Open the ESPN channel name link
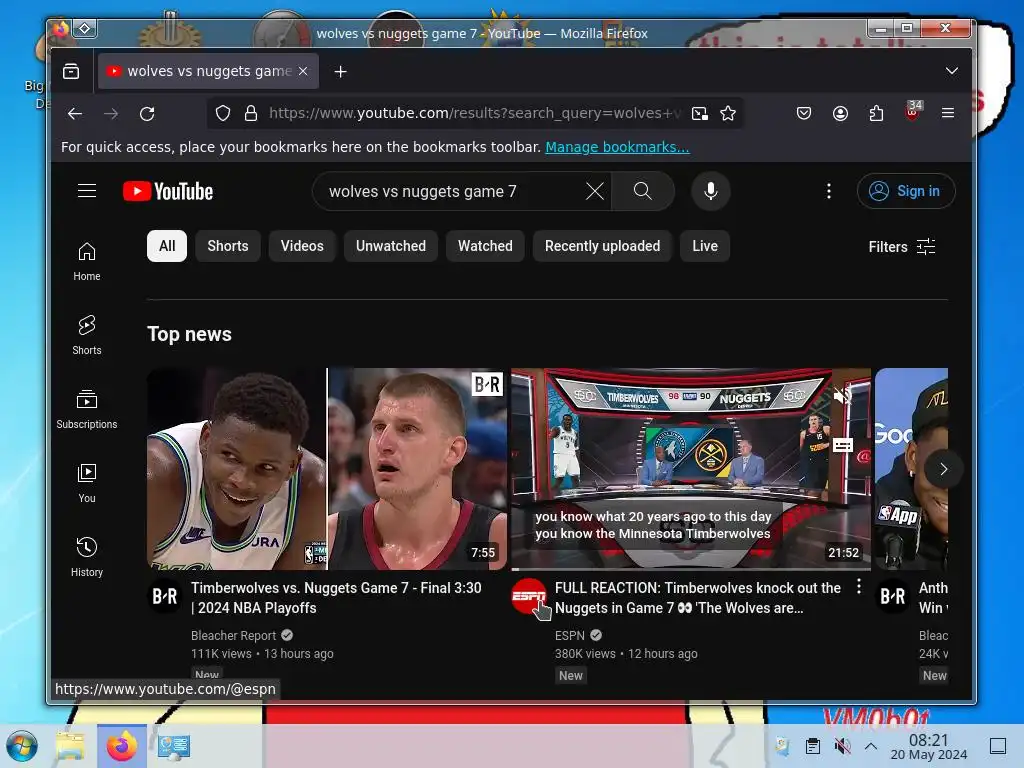 point(569,635)
